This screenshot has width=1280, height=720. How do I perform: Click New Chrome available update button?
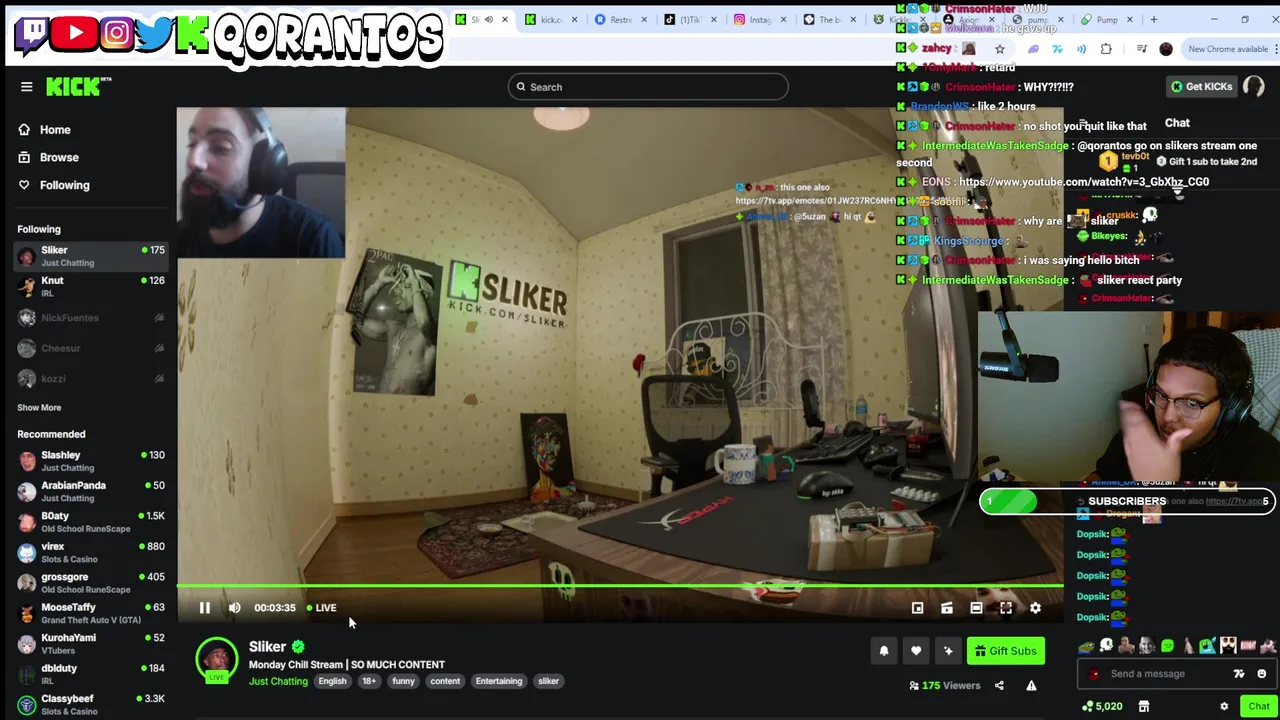pyautogui.click(x=1228, y=49)
